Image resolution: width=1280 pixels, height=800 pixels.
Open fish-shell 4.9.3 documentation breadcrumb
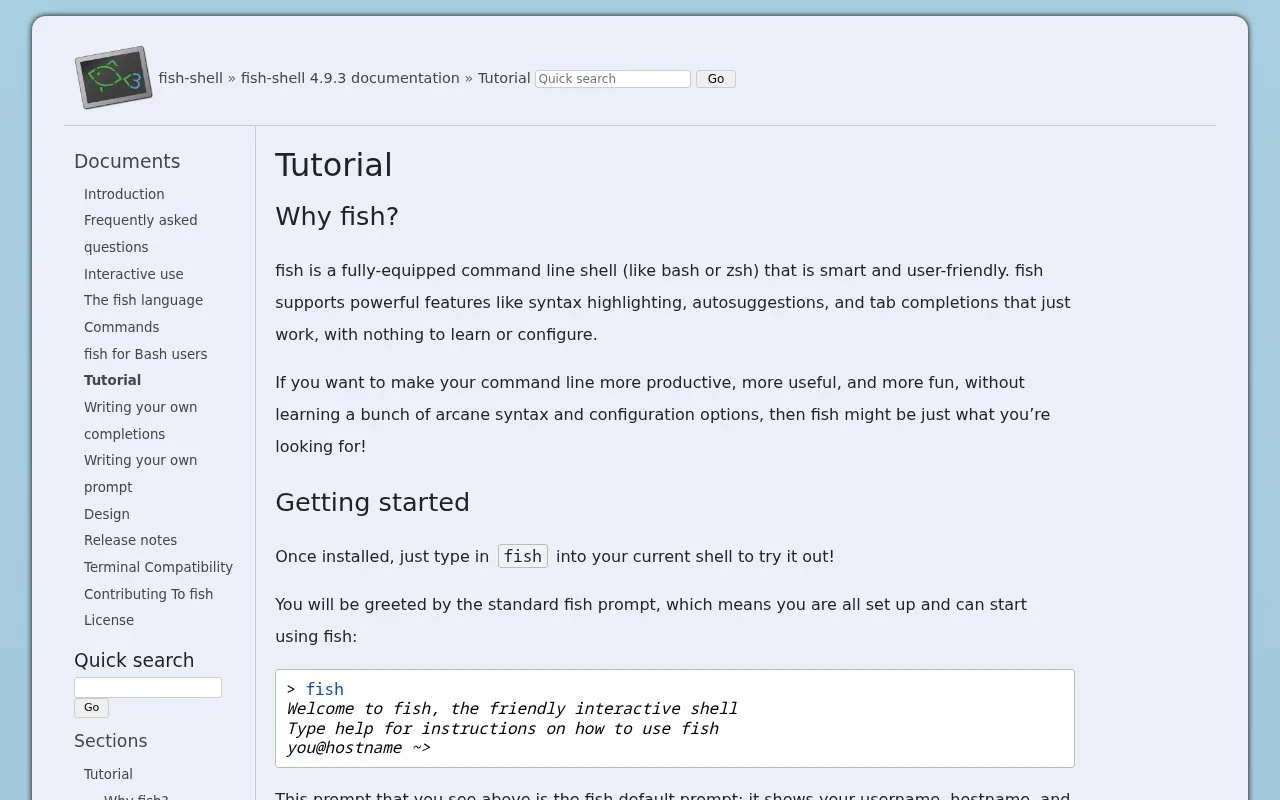[350, 78]
